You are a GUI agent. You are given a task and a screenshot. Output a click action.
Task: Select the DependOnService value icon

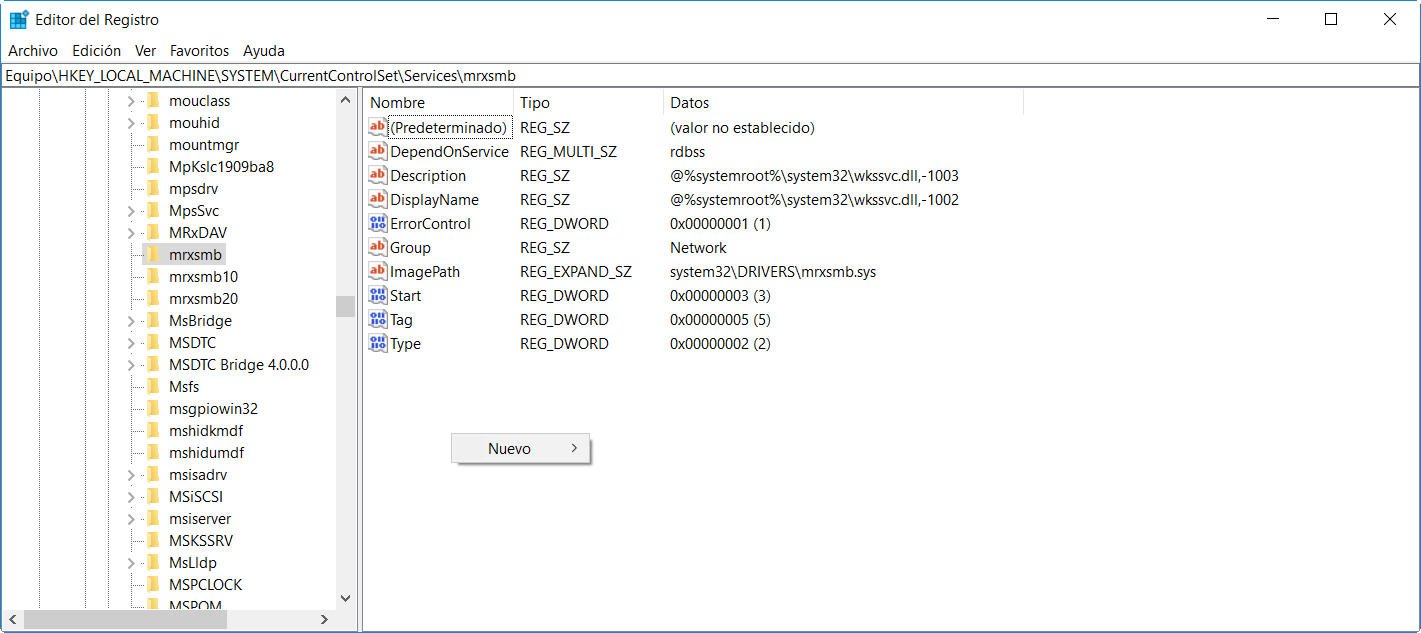point(378,152)
